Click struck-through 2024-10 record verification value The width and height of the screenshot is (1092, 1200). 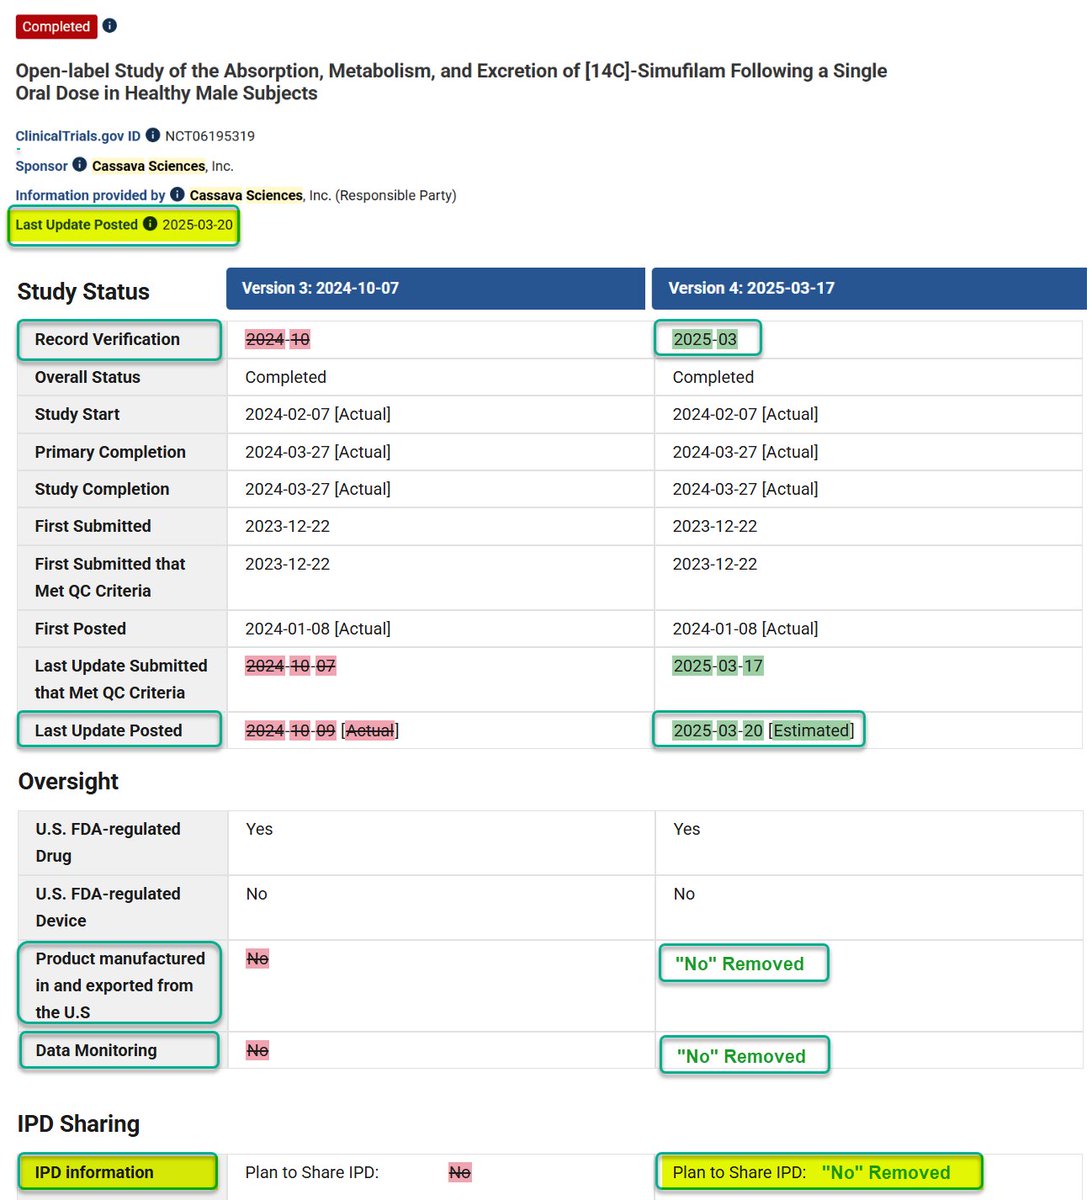(278, 339)
